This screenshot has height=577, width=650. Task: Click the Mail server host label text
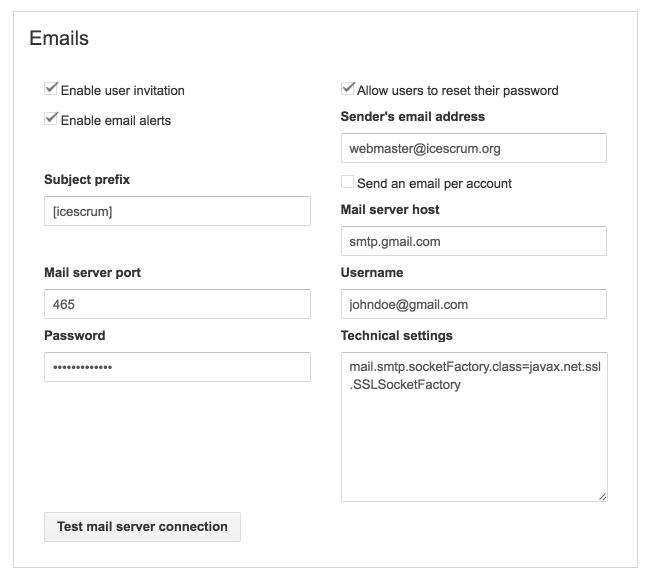(x=390, y=209)
